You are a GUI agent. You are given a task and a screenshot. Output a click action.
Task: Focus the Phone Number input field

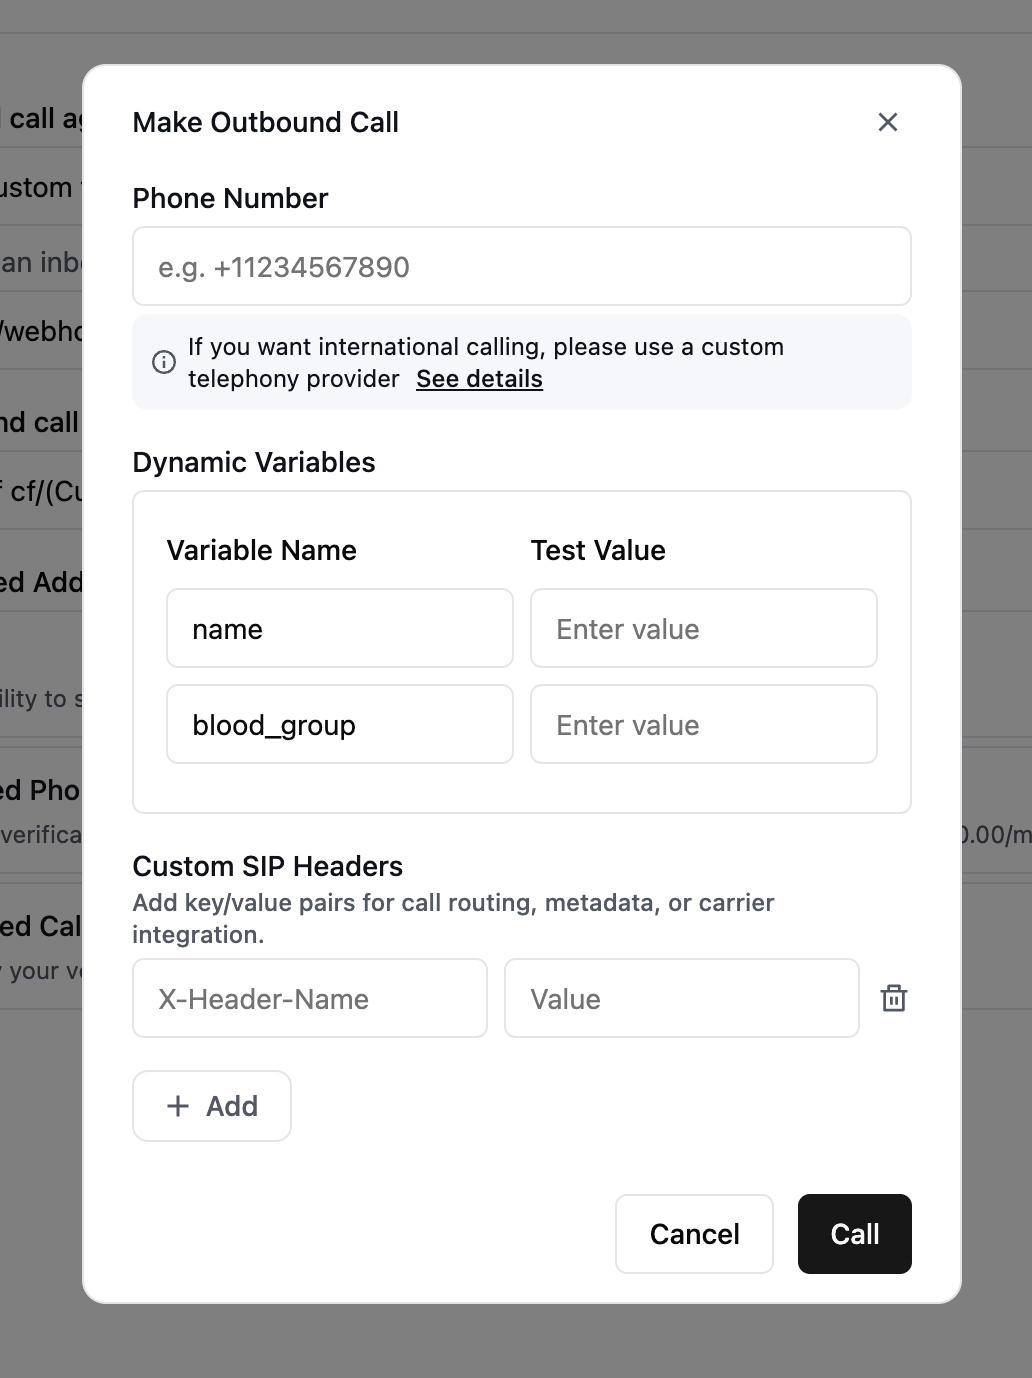tap(521, 266)
